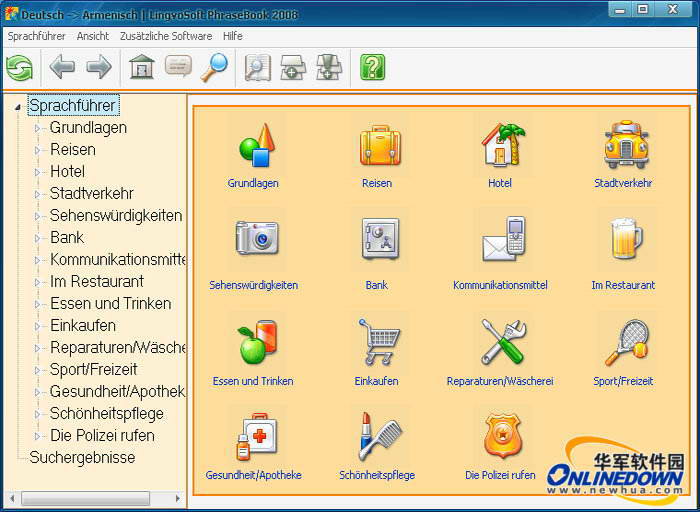Select Suchergebnisse in the tree
This screenshot has width=700, height=512.
coord(82,458)
